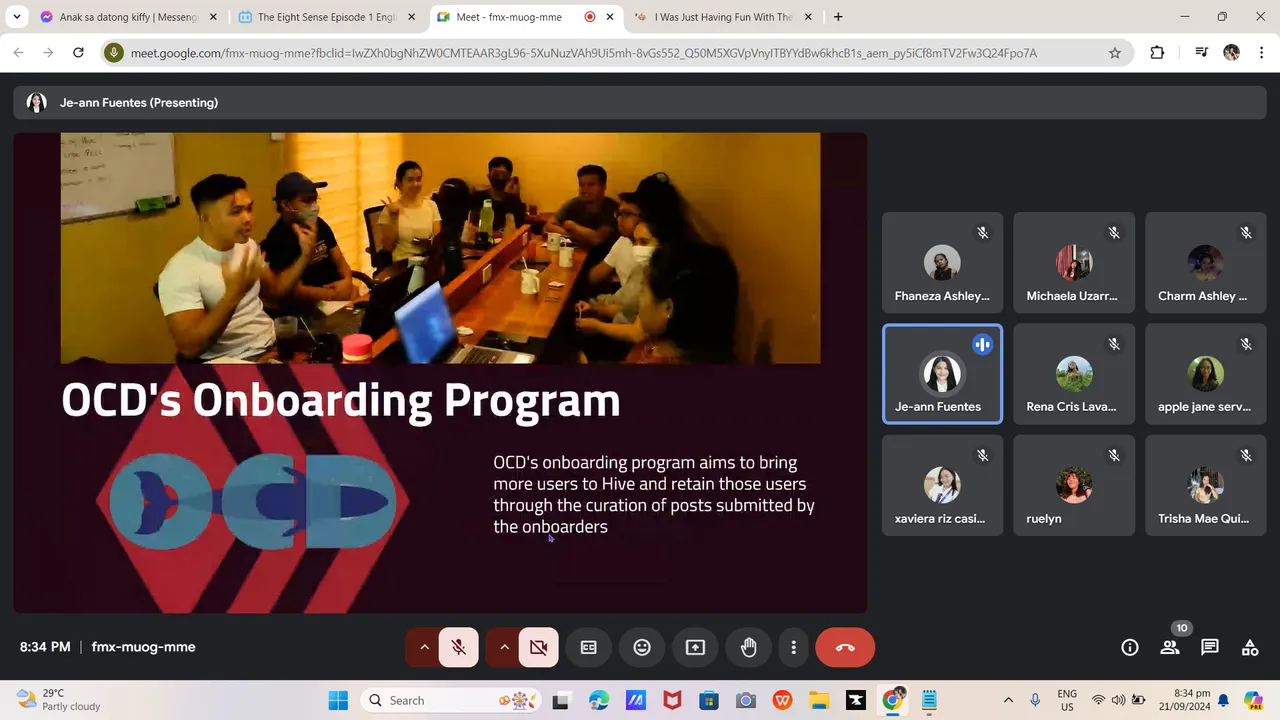Turn on the camera in Meet
The height and width of the screenshot is (720, 1280).
539,647
